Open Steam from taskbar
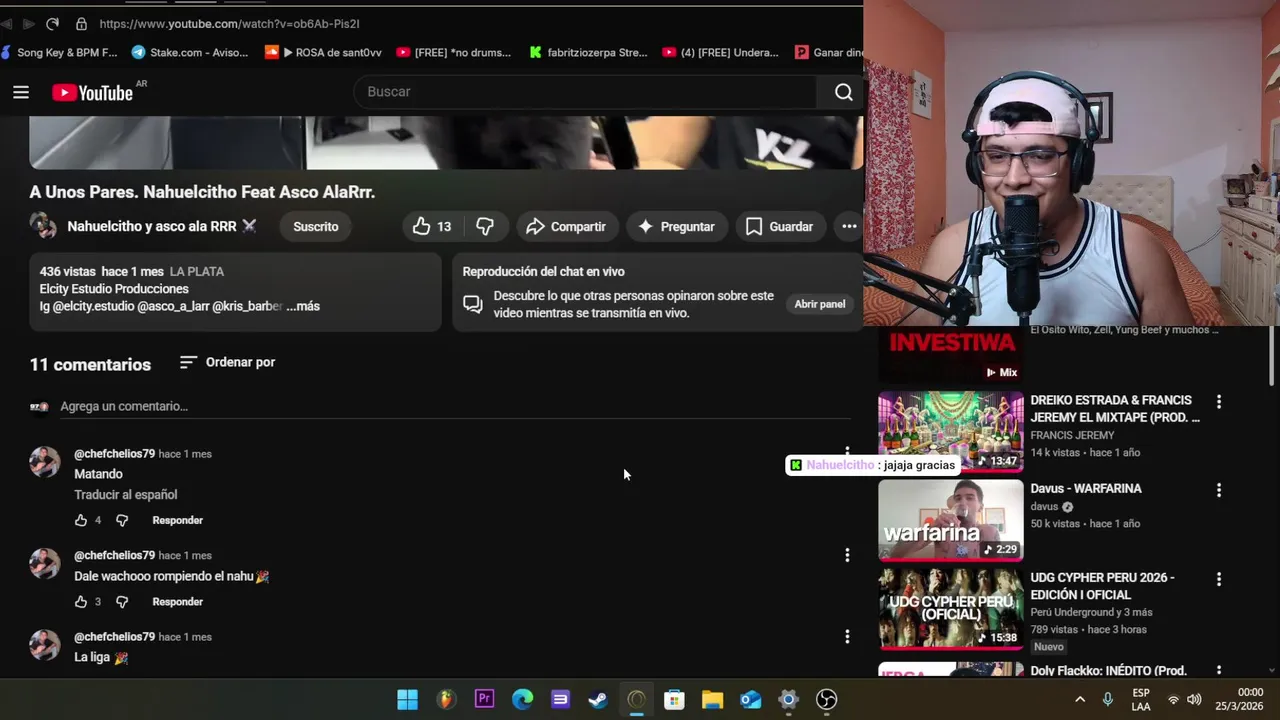 click(x=598, y=699)
